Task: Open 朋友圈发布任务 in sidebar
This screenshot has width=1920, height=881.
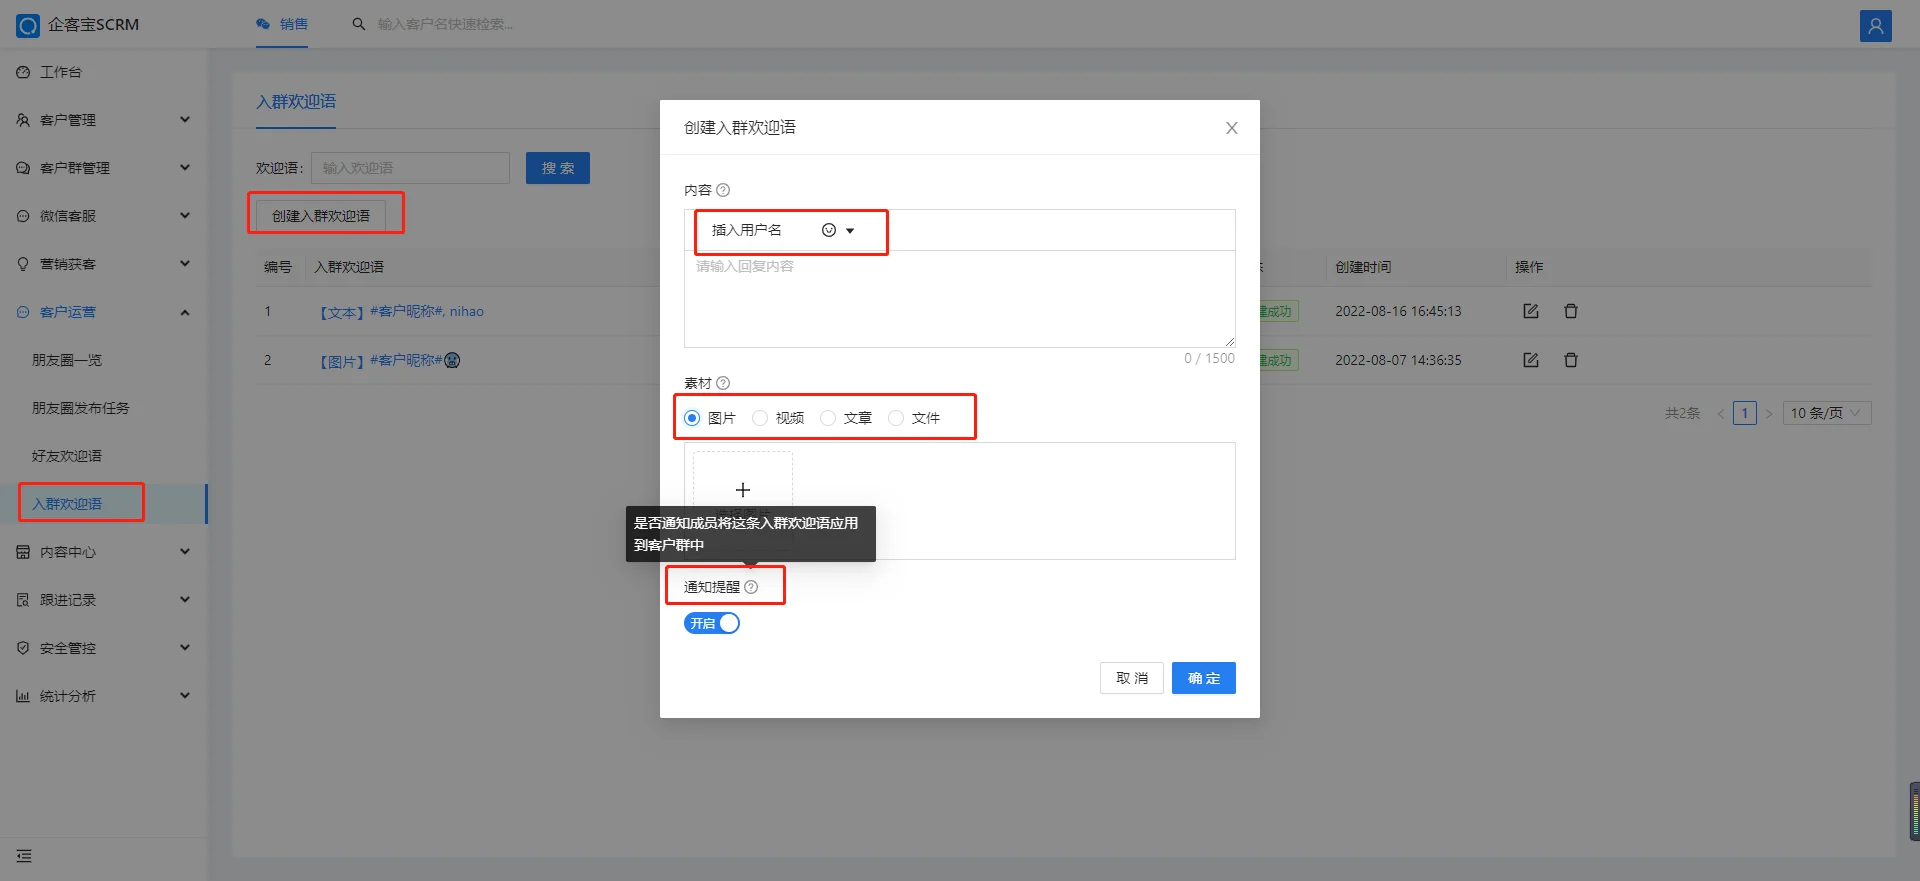Action: click(x=81, y=408)
